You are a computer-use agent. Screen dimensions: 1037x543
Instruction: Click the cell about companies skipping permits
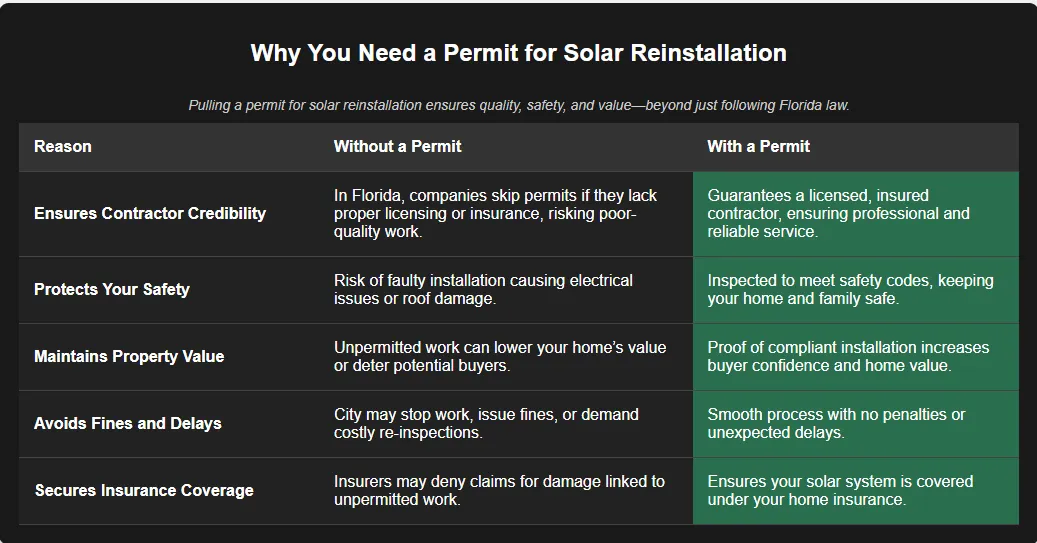coord(495,213)
